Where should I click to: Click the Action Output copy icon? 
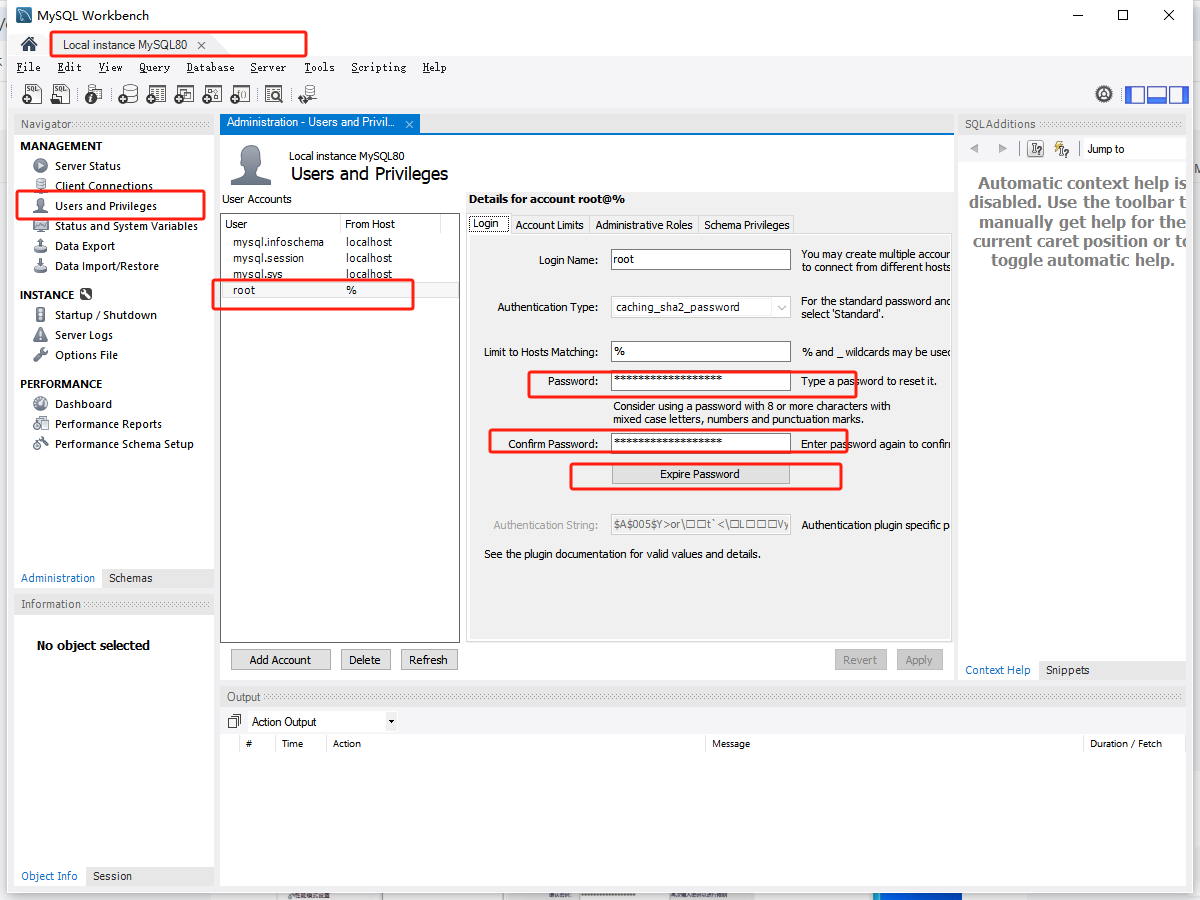pos(234,722)
